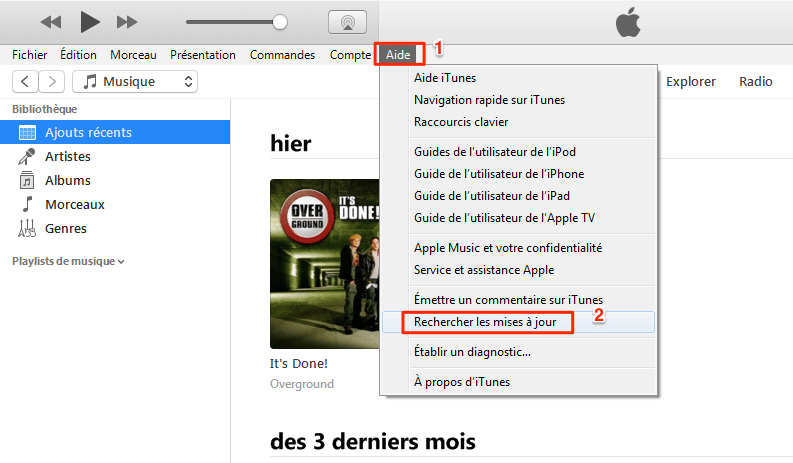Choose À propos d'iTunes

point(518,382)
